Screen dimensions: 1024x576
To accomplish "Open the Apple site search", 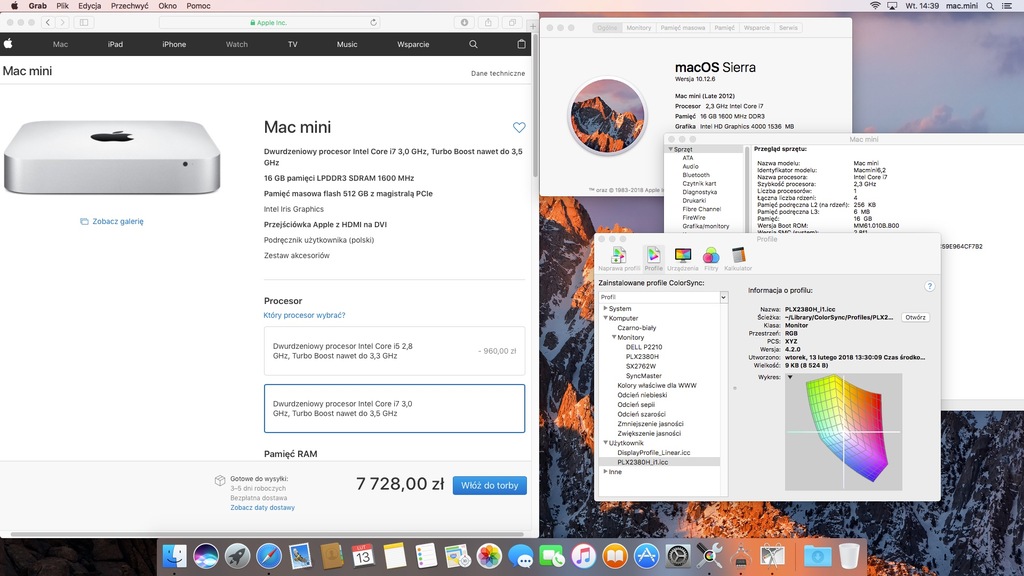I will (x=473, y=44).
